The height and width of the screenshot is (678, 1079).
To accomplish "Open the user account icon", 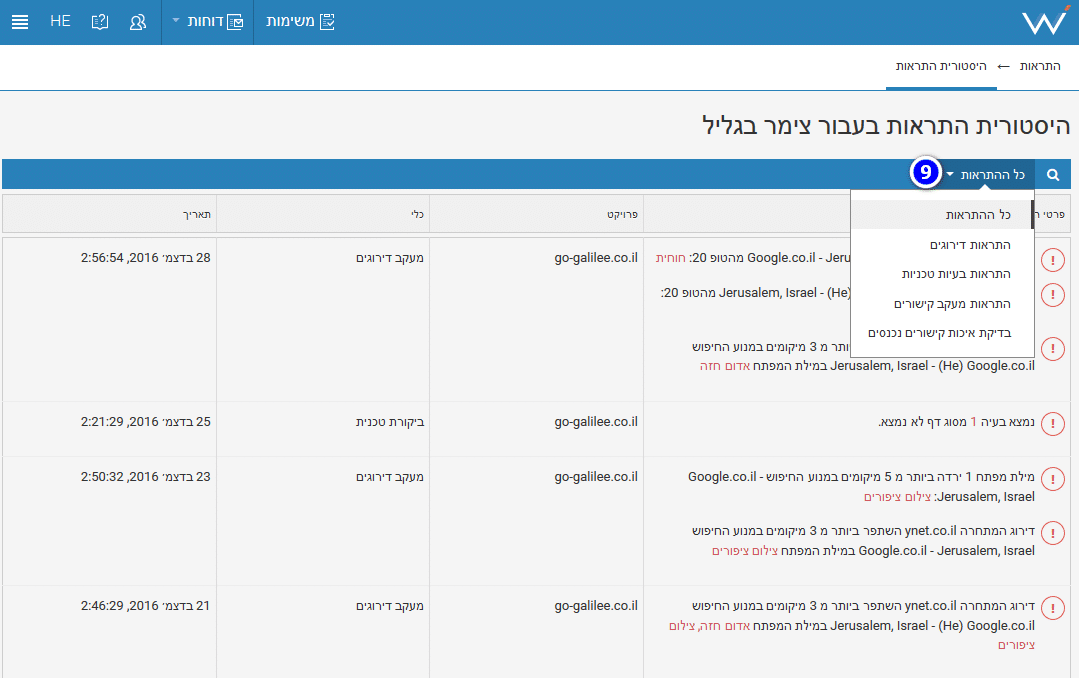I will [138, 22].
